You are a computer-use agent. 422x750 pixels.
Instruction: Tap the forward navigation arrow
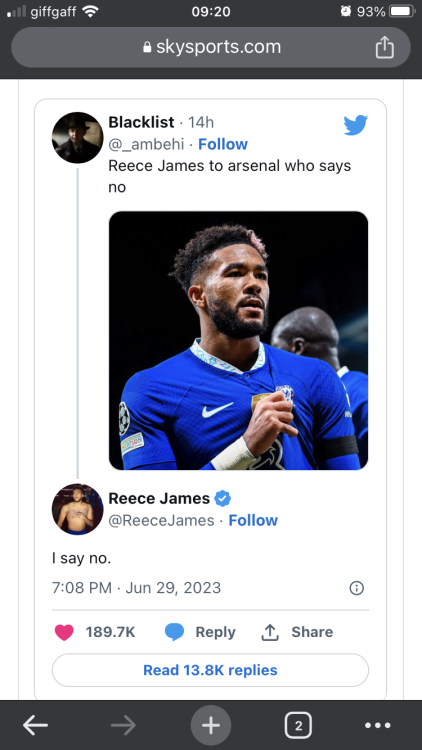click(x=123, y=726)
